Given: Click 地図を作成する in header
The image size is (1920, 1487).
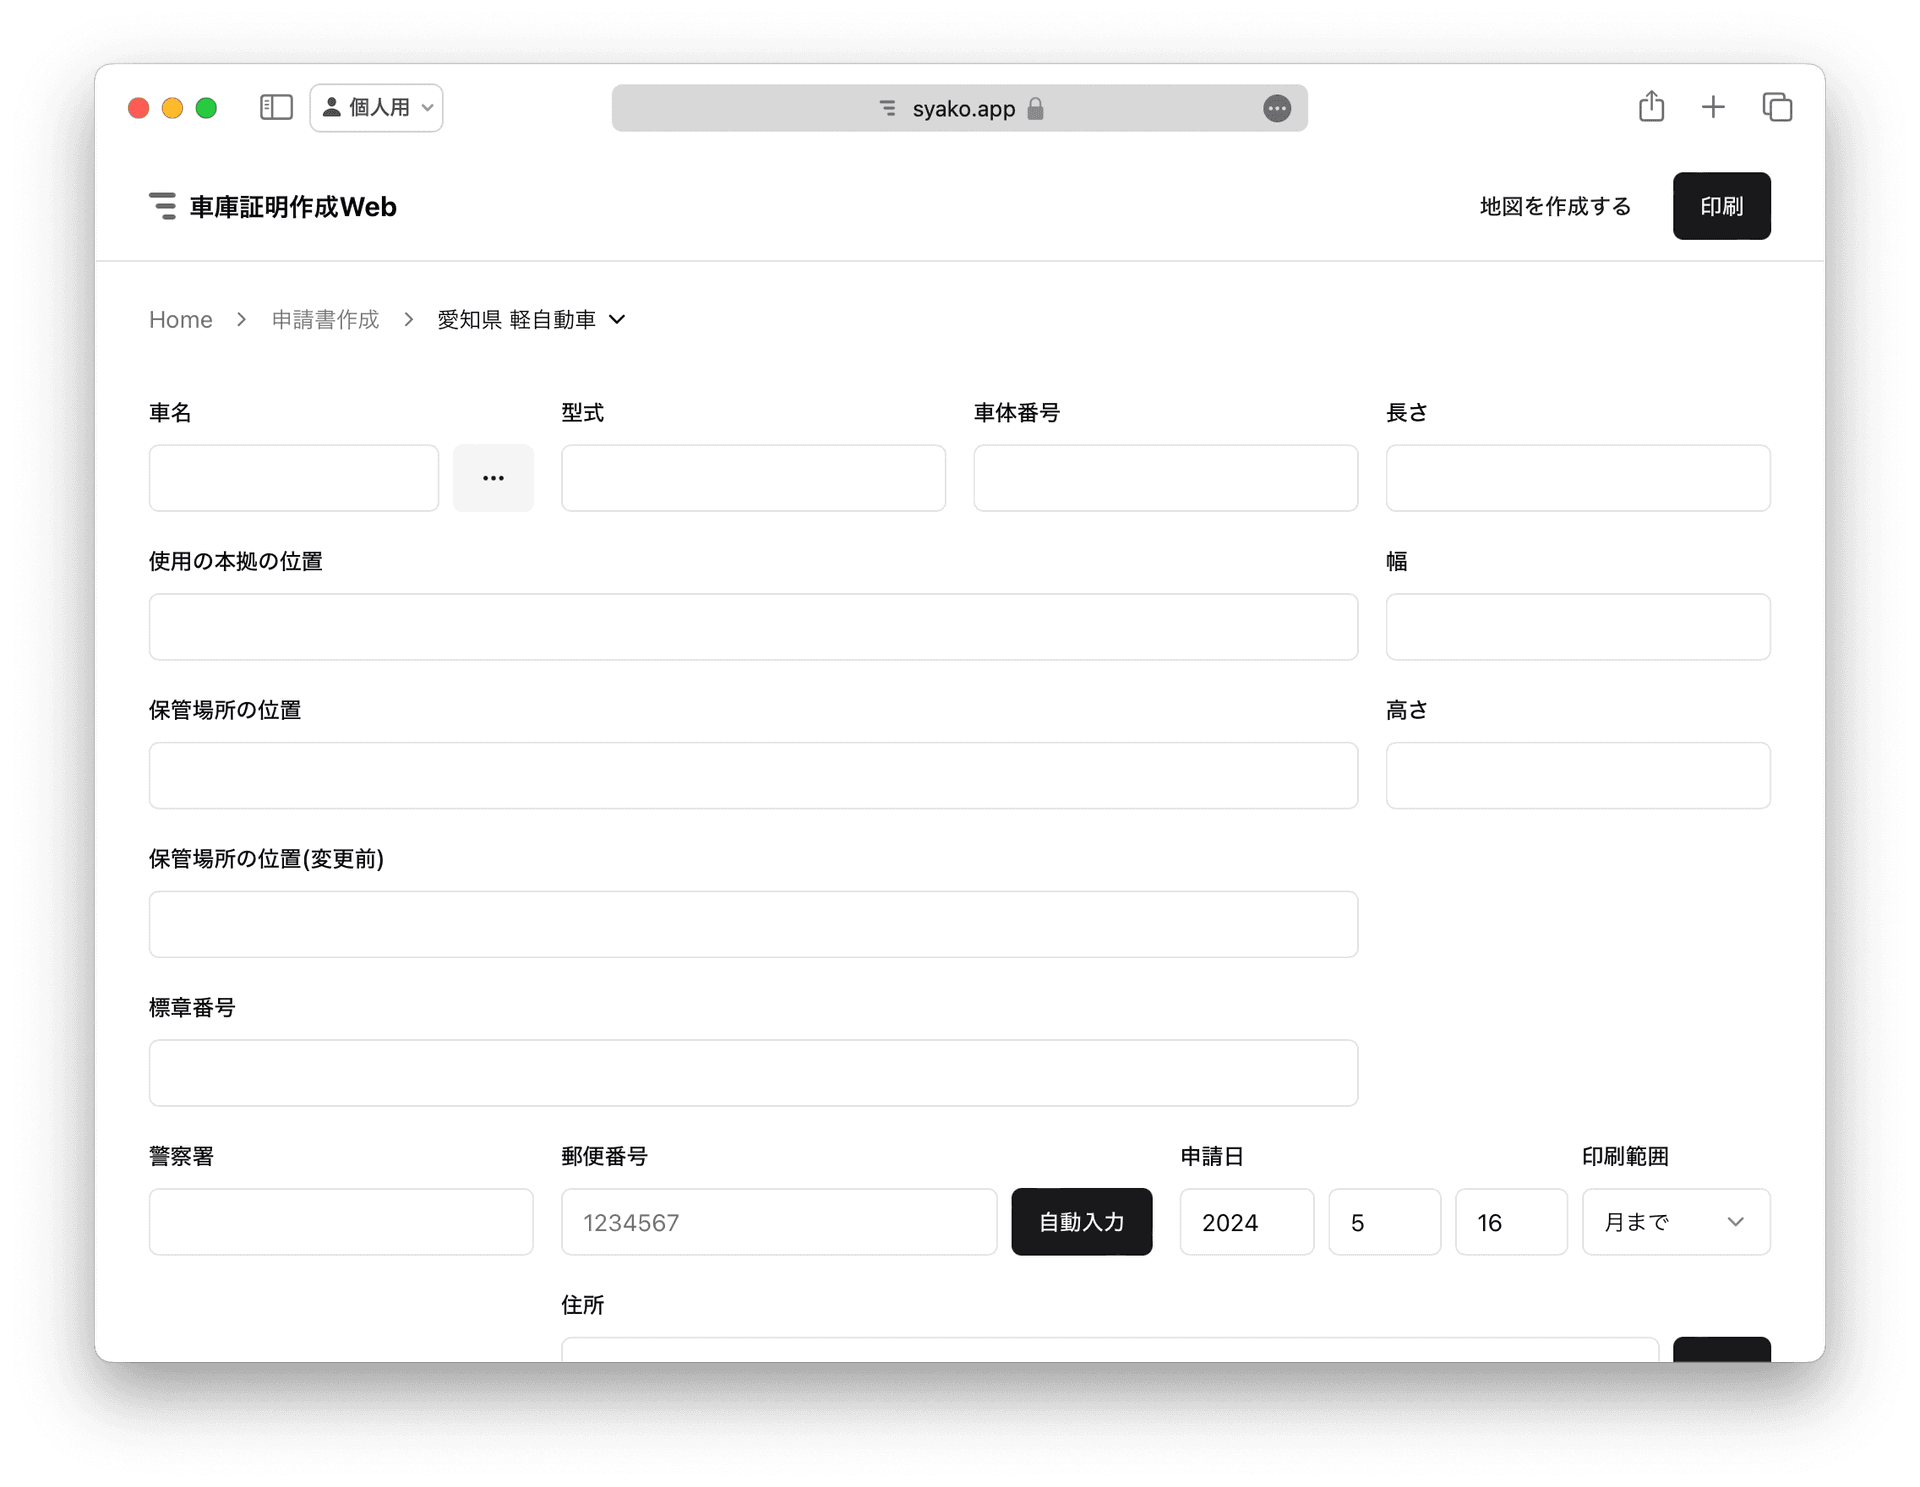Looking at the screenshot, I should pyautogui.click(x=1555, y=206).
